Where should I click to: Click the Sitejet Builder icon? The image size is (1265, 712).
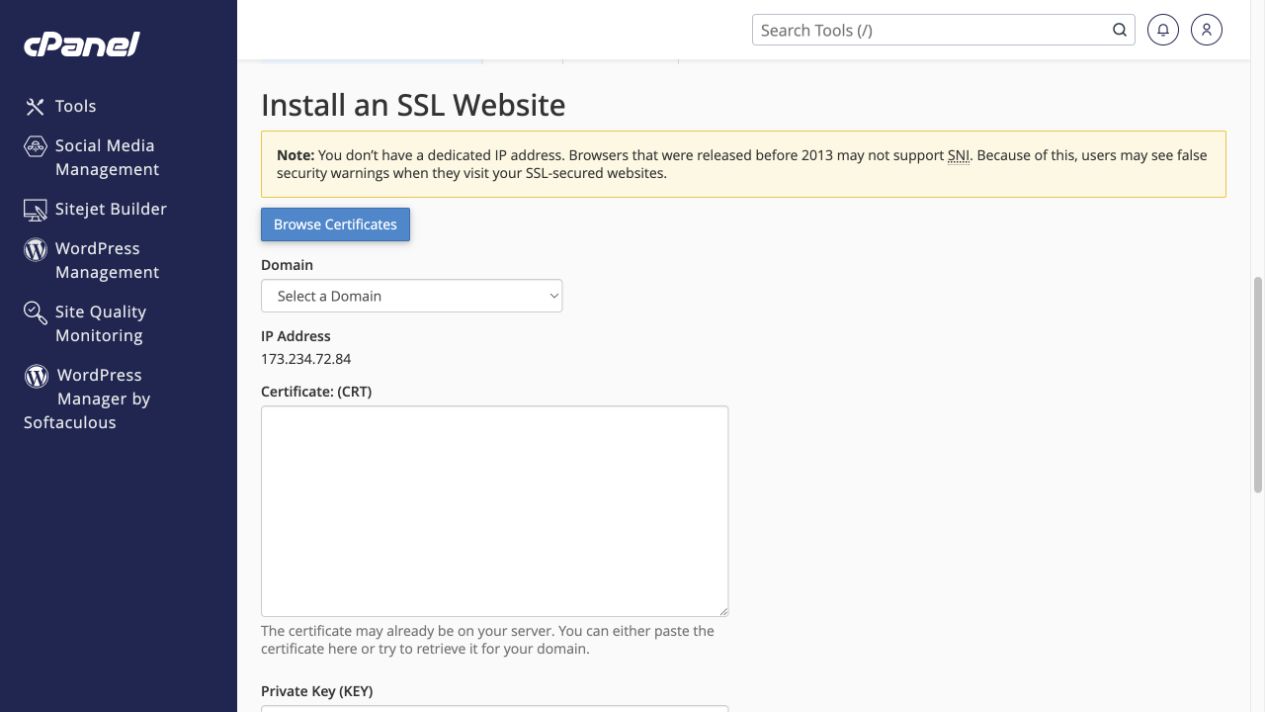(x=35, y=209)
